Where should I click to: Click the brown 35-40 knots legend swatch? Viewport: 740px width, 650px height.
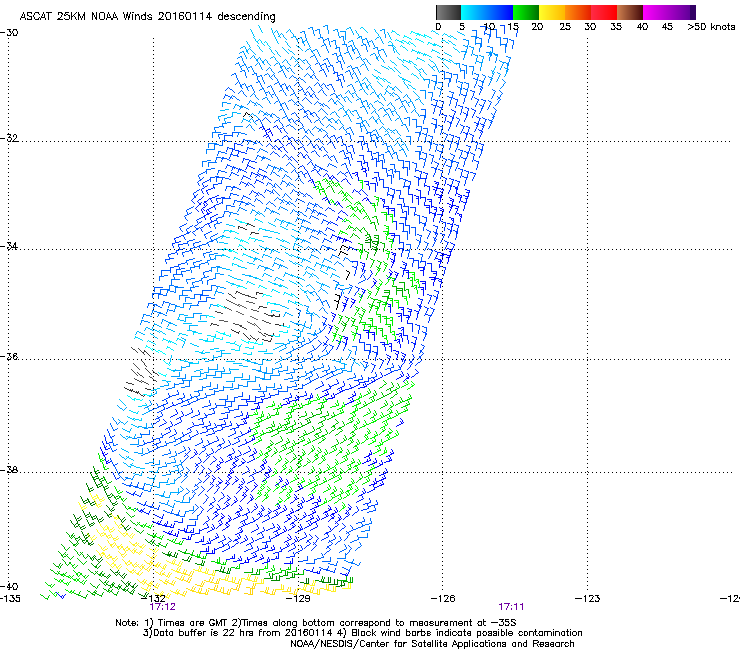[630, 12]
